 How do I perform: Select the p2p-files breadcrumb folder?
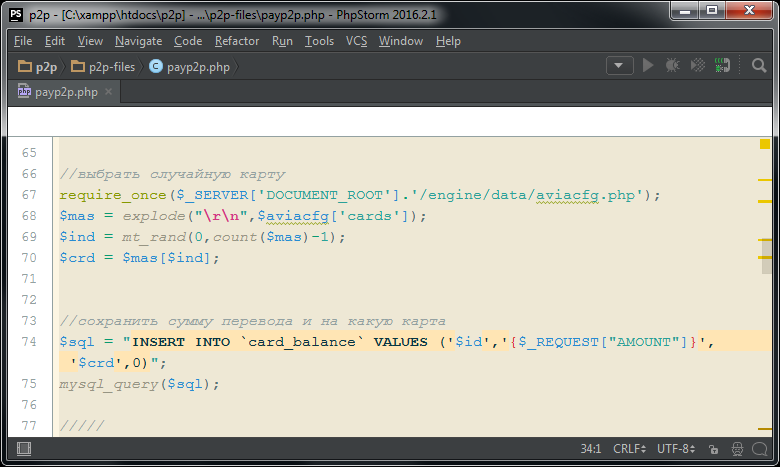[x=103, y=67]
